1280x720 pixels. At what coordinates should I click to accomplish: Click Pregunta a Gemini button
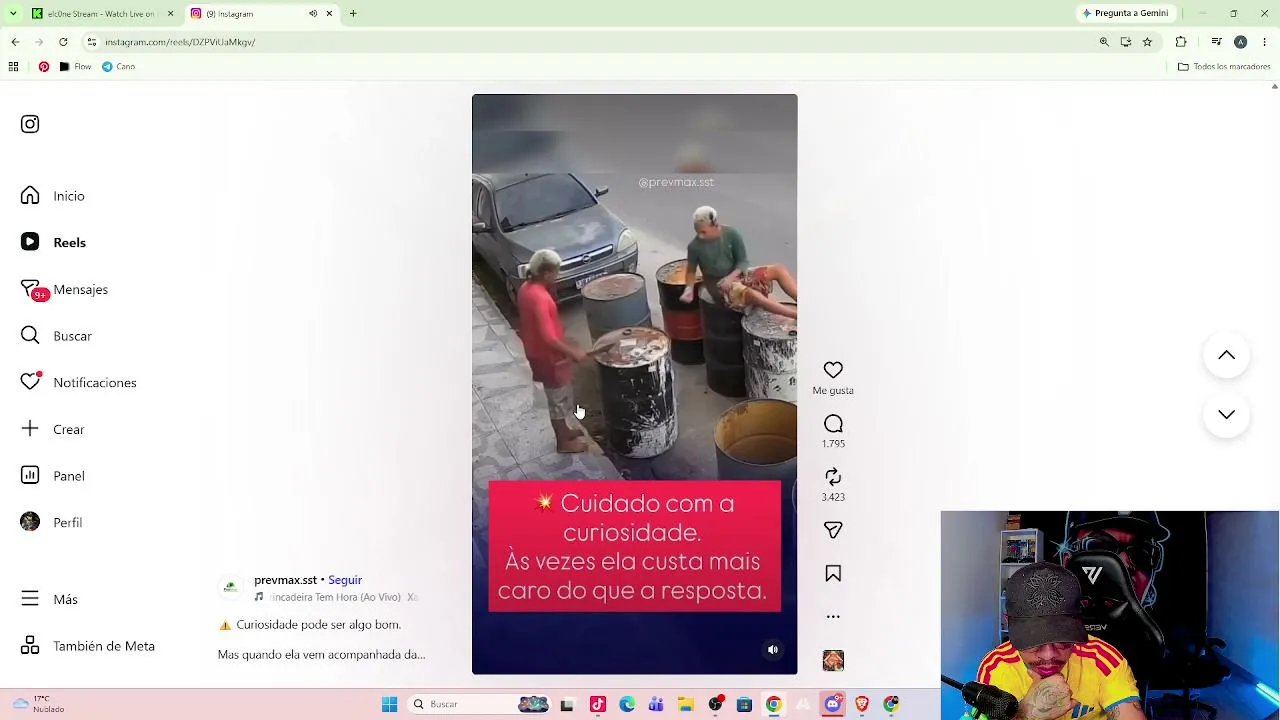click(1125, 13)
